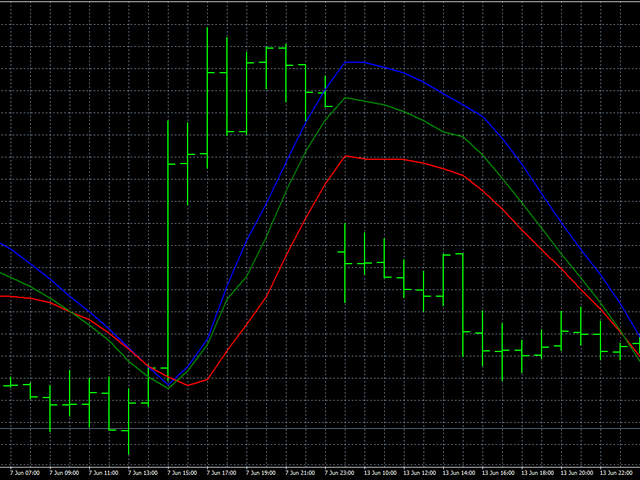Viewport: 640px width, 480px height.
Task: Click the 7 Jun 13:00 time label
Action: click(142, 472)
